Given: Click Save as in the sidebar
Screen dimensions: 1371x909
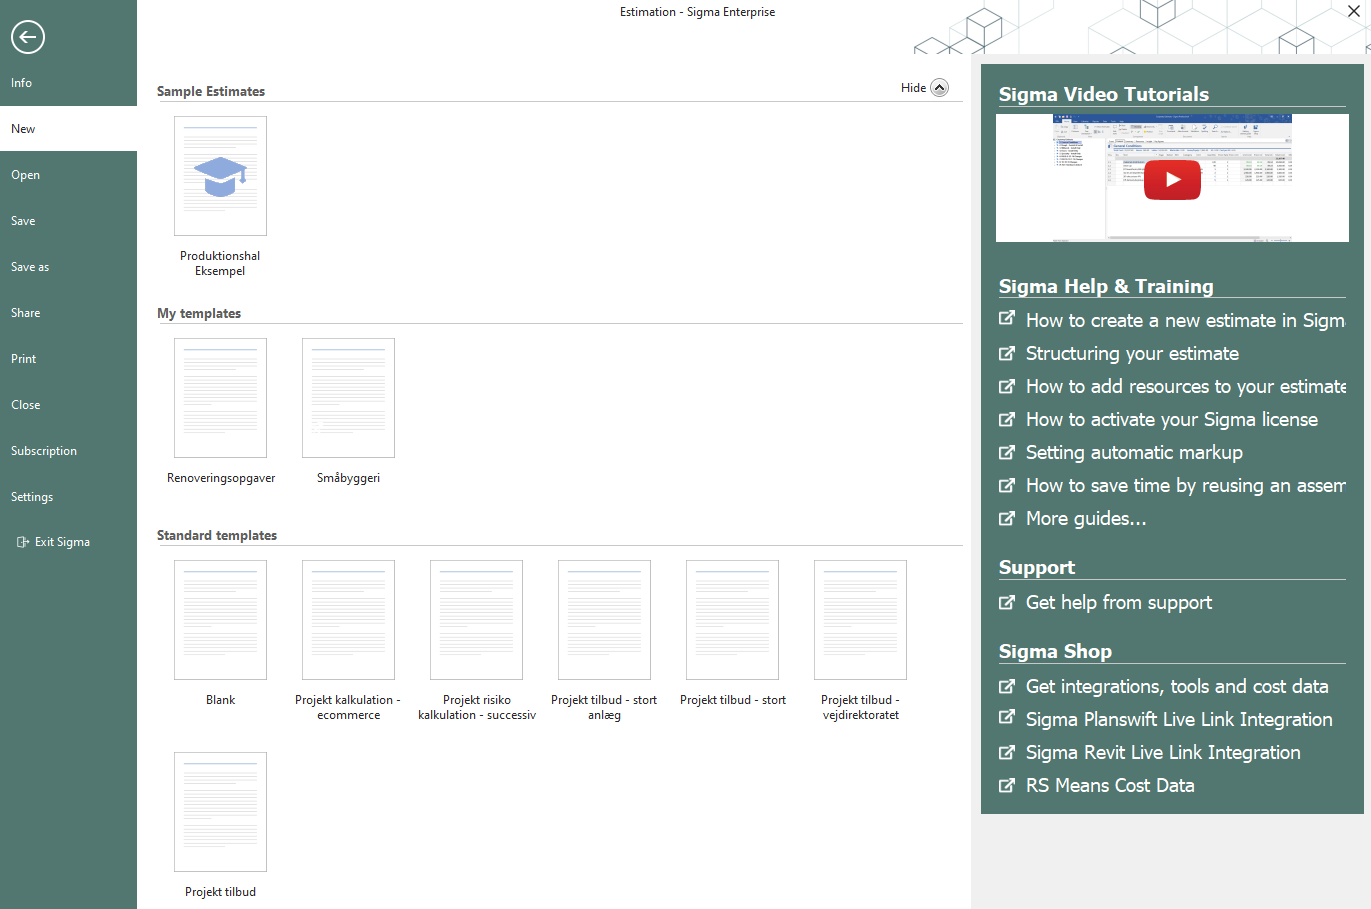Looking at the screenshot, I should [x=68, y=267].
